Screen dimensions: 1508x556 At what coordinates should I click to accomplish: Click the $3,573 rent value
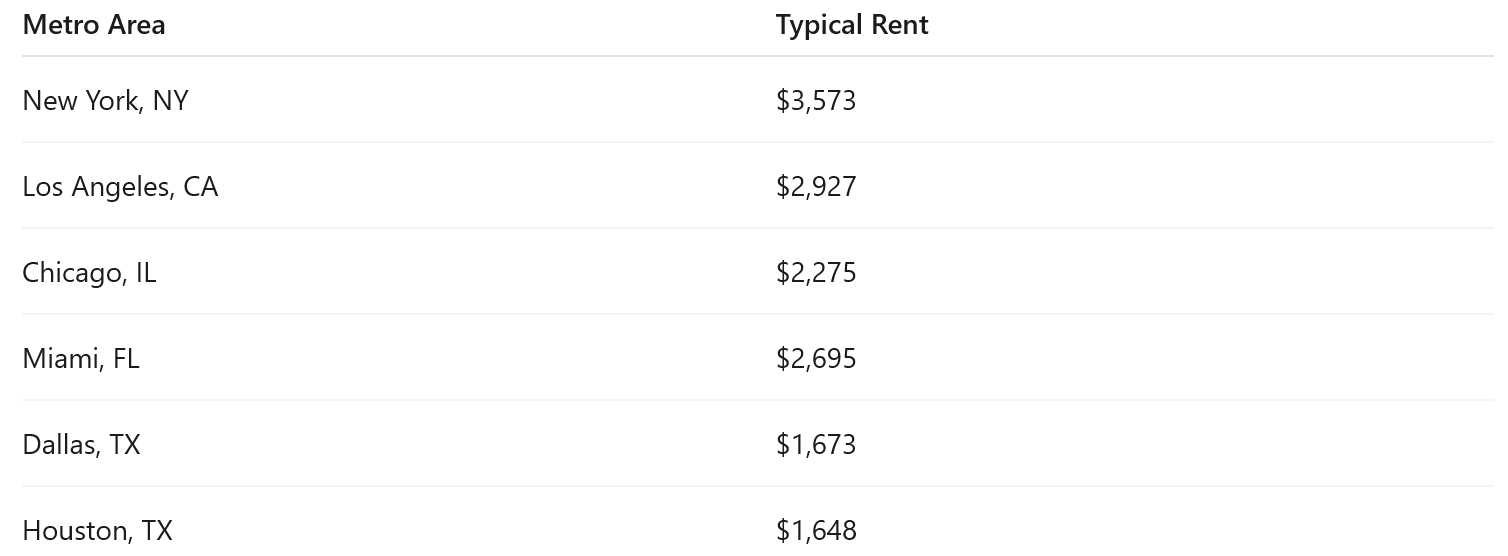816,101
